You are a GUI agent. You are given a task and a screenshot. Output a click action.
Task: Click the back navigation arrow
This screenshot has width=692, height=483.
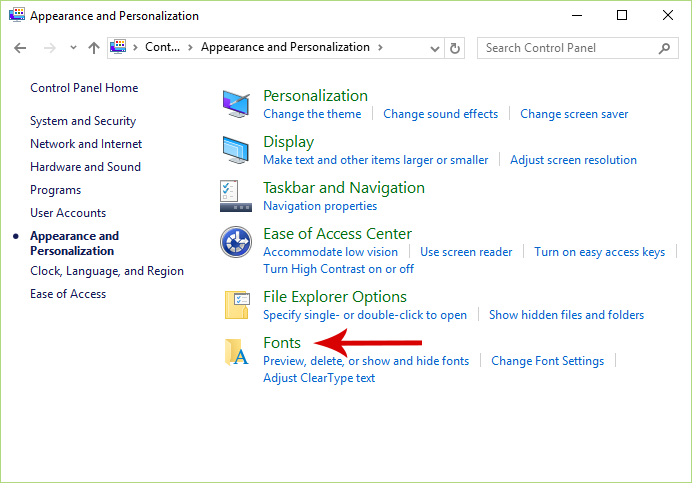(x=20, y=48)
